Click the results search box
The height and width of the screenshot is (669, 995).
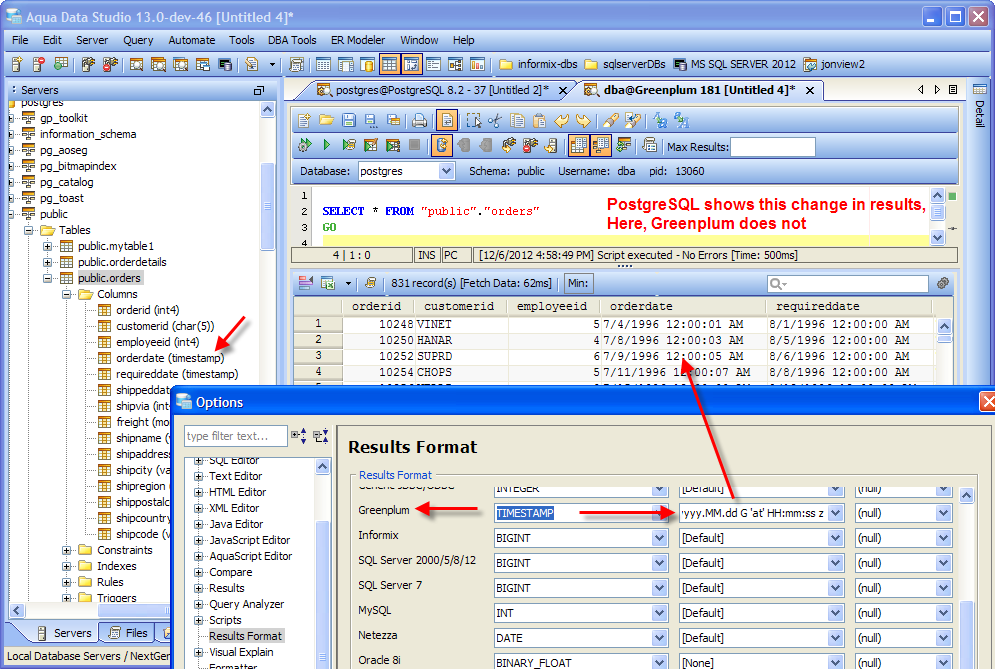(x=847, y=284)
